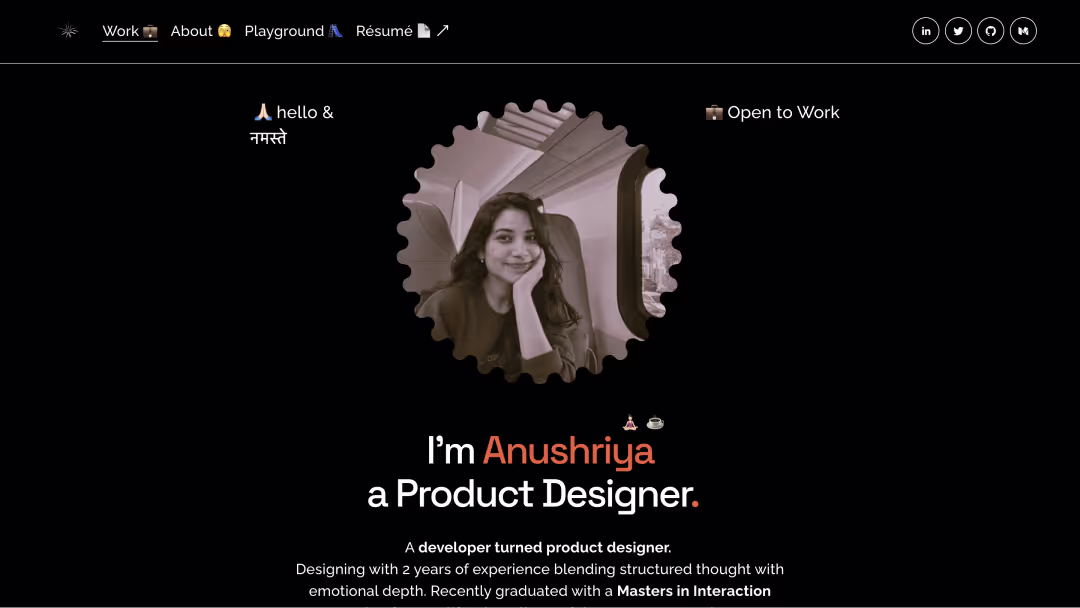Open the Twitter profile icon
Screen dimensions: 1080x608
[x=958, y=31]
